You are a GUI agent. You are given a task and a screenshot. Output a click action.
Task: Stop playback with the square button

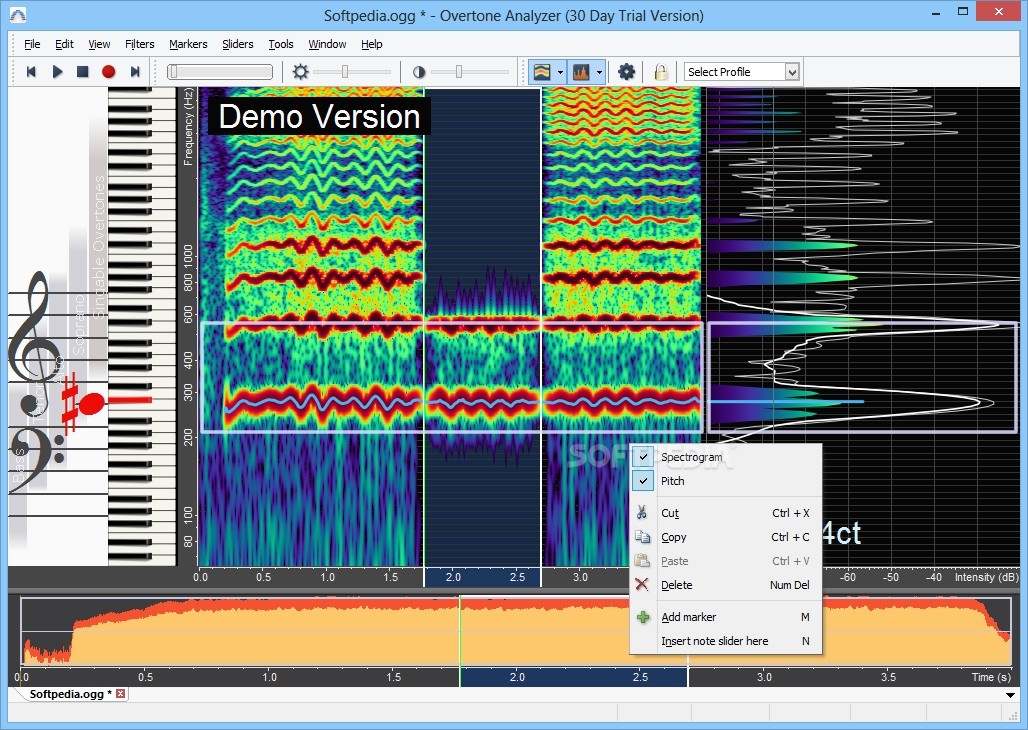pos(83,71)
